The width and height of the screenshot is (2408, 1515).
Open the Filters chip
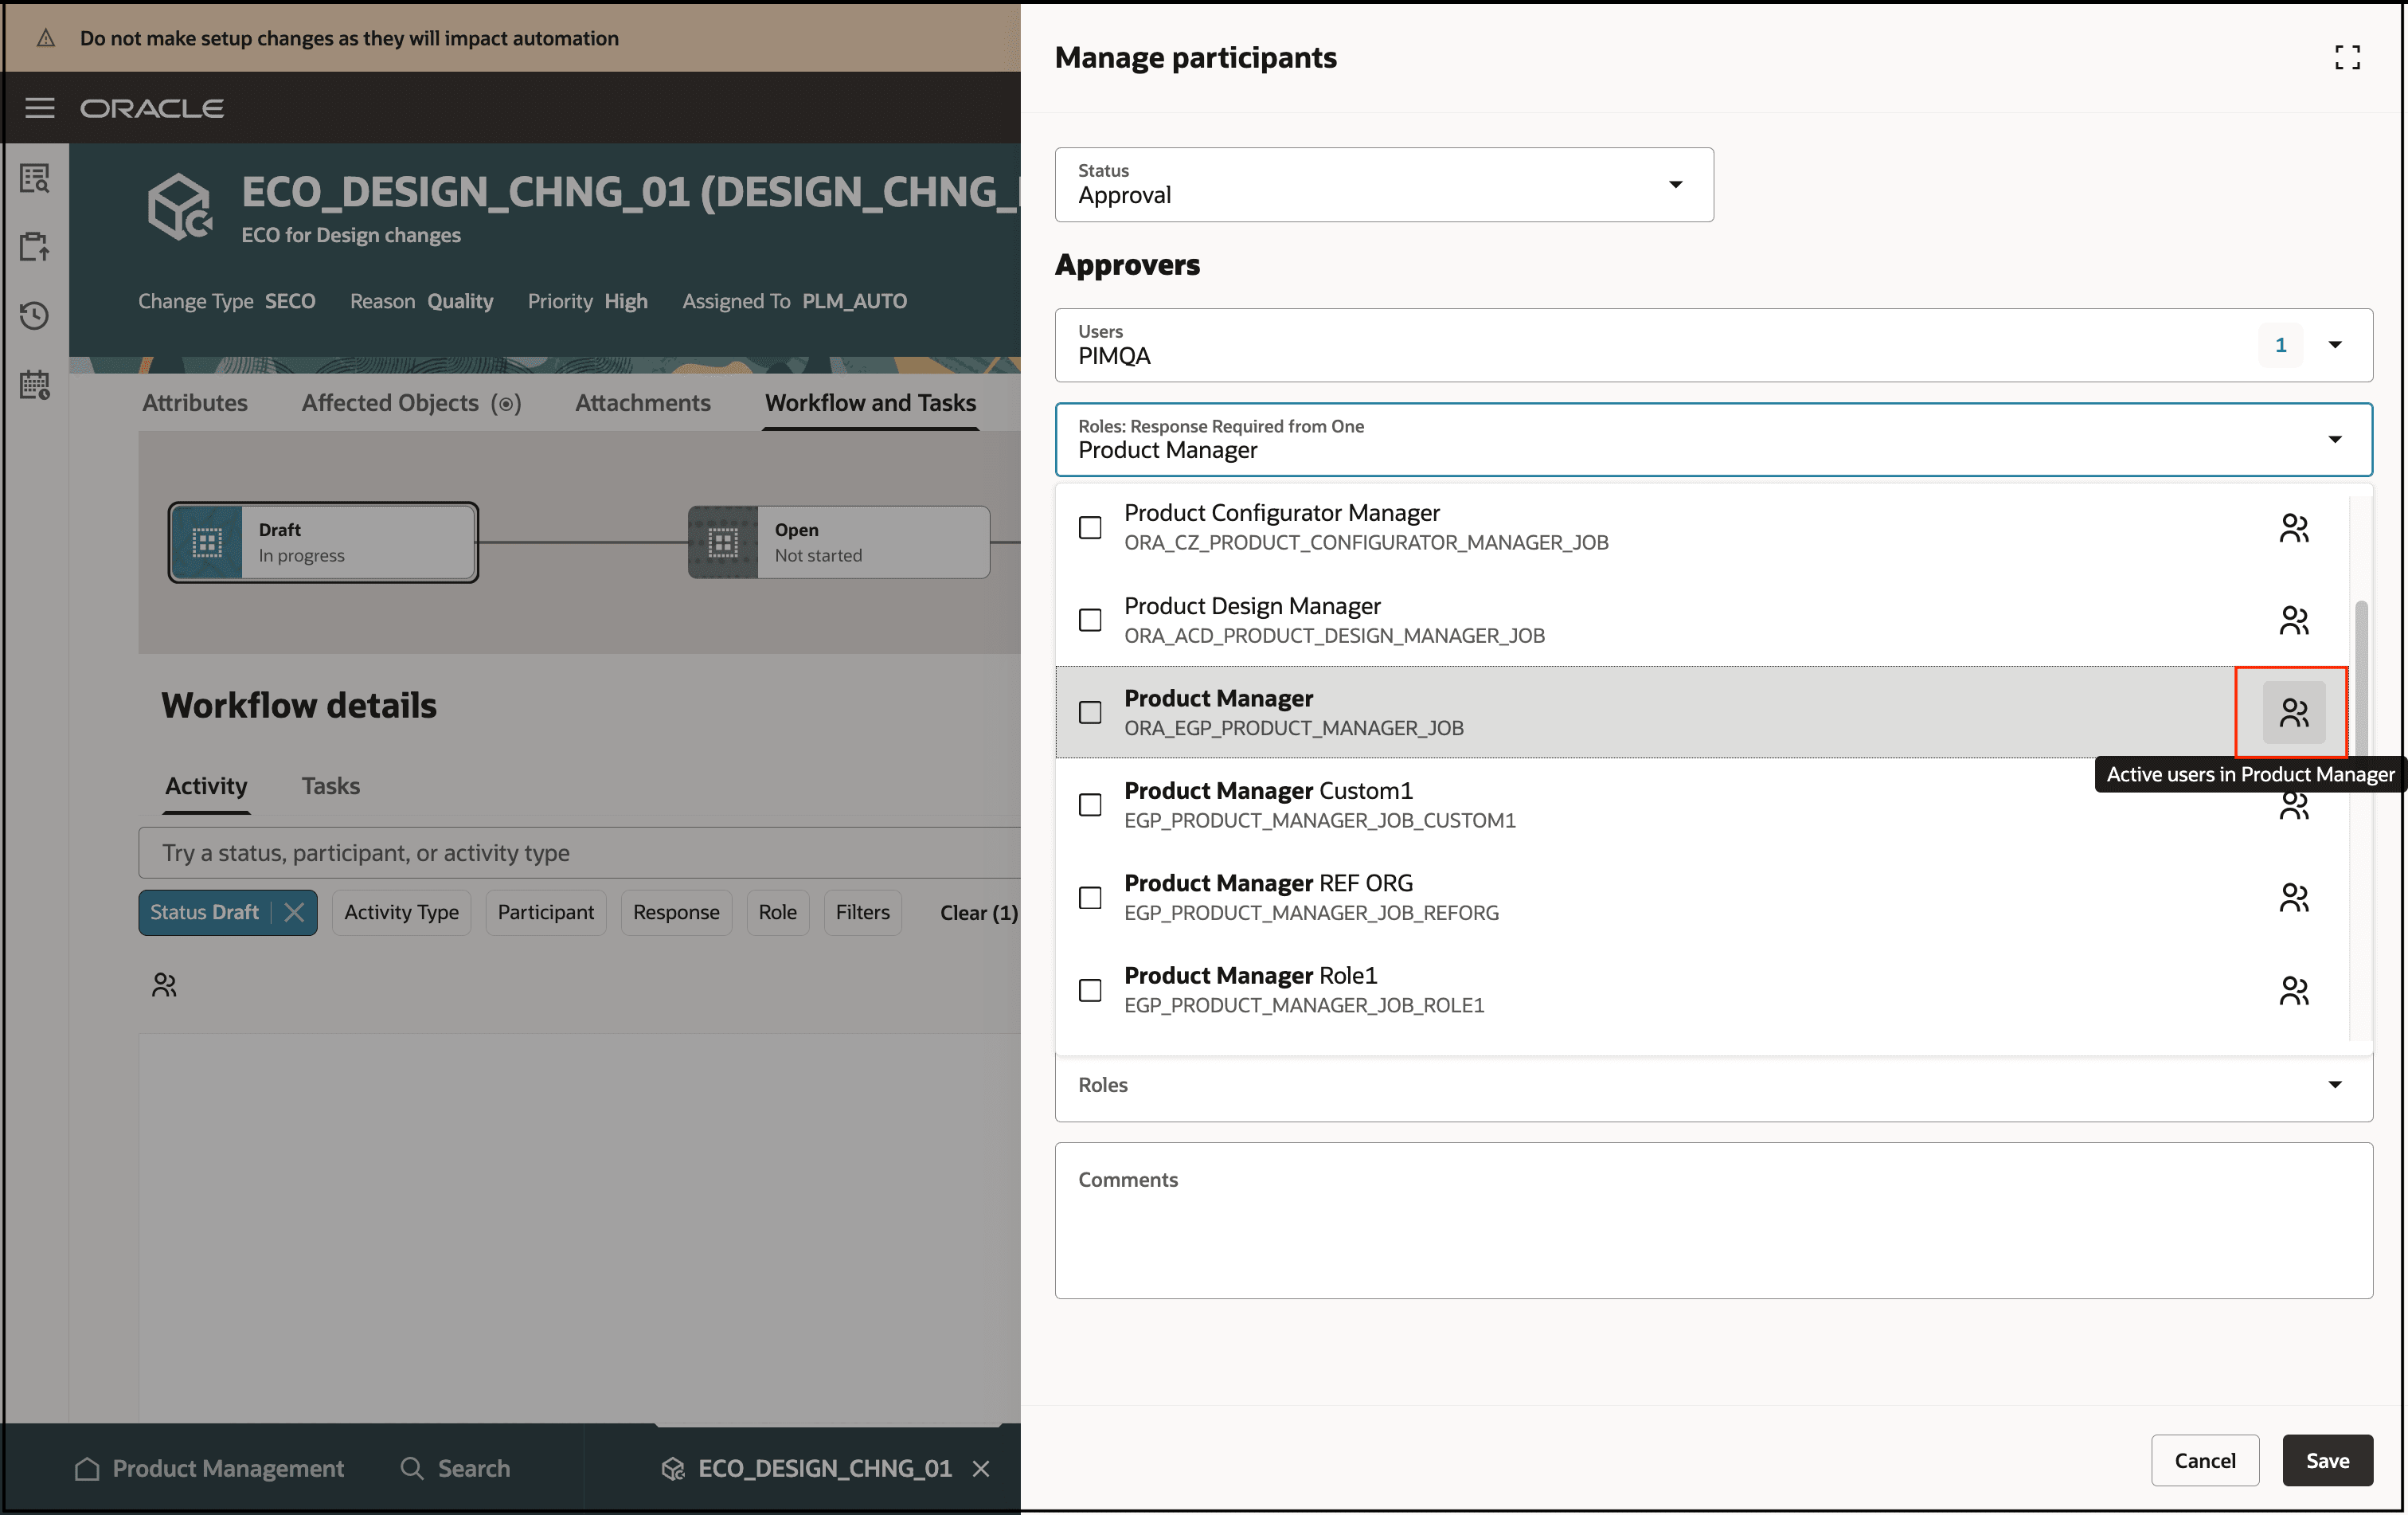click(x=863, y=912)
